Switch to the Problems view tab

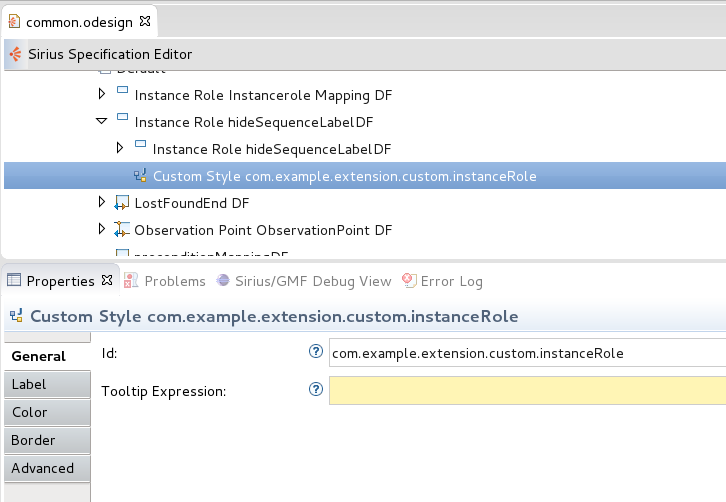[166, 281]
